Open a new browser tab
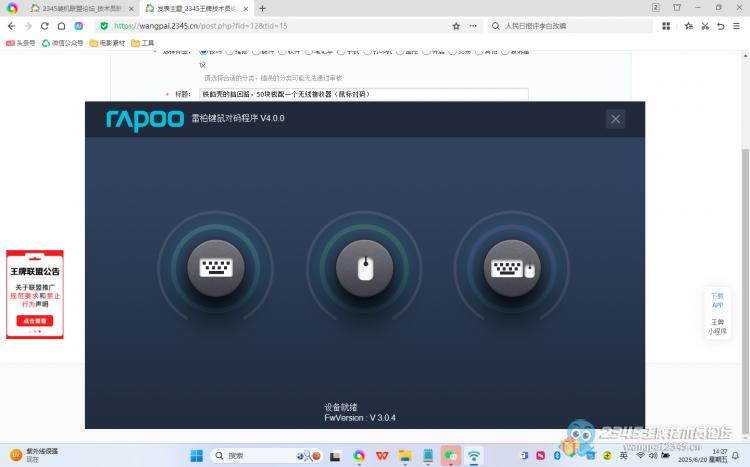Screen dimensions: 750x467 coord(262,8)
